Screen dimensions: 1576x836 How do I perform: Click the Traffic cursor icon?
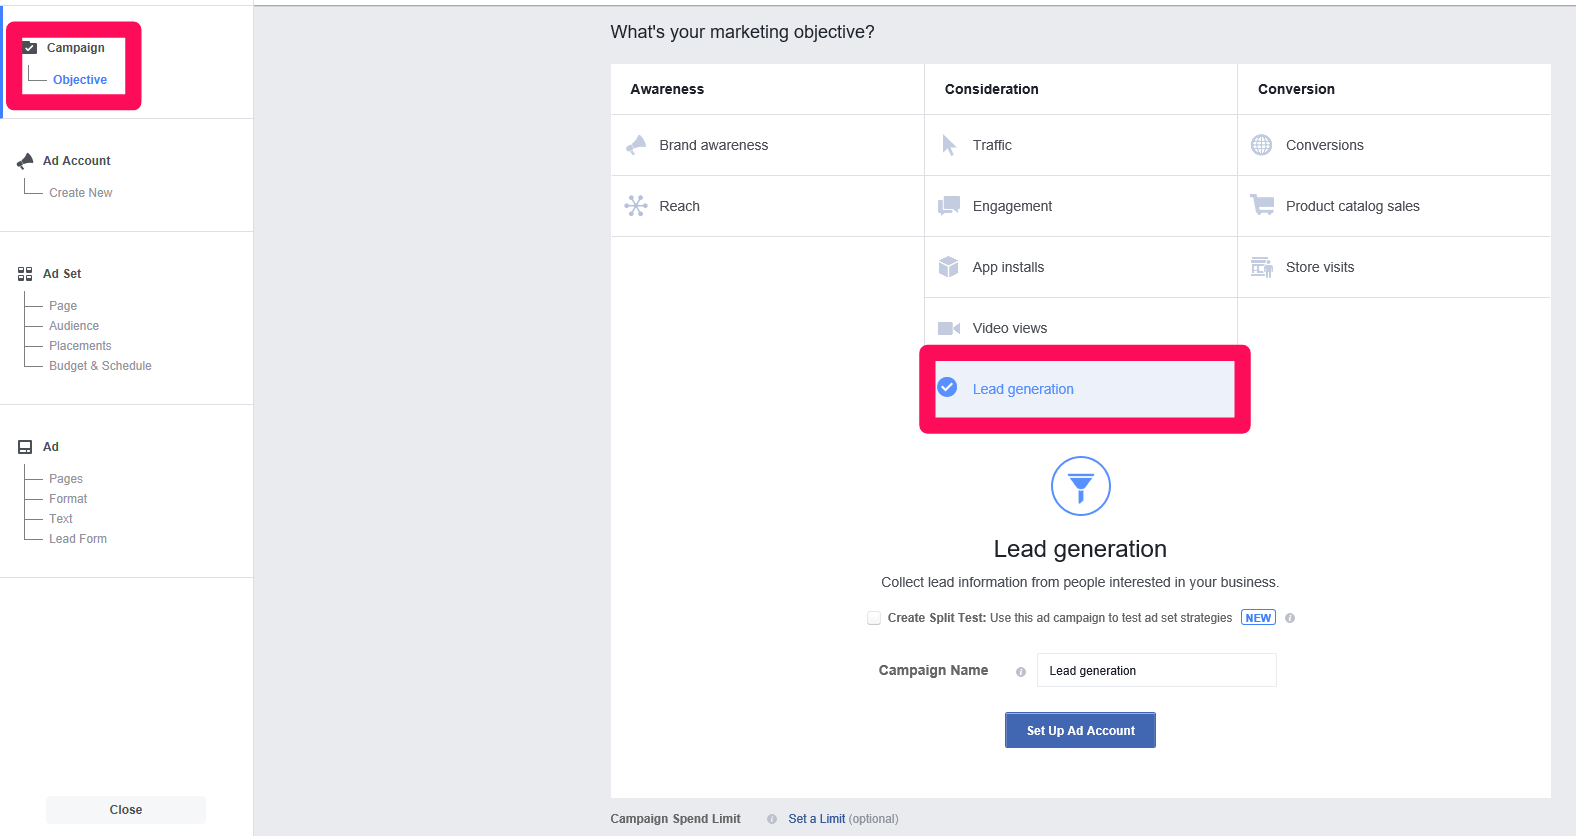point(949,145)
